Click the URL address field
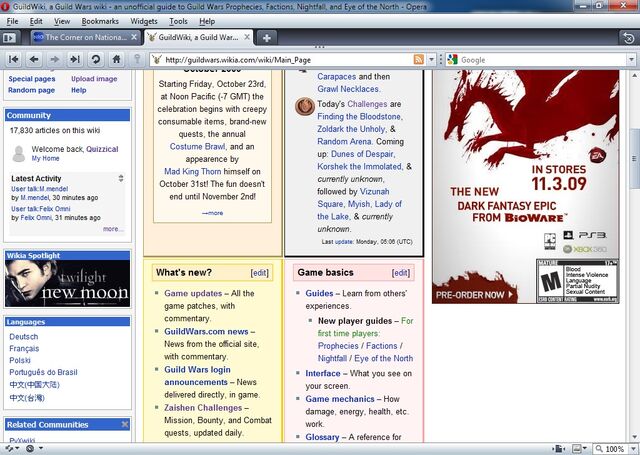Screen dimensions: 640x455 [288, 60]
